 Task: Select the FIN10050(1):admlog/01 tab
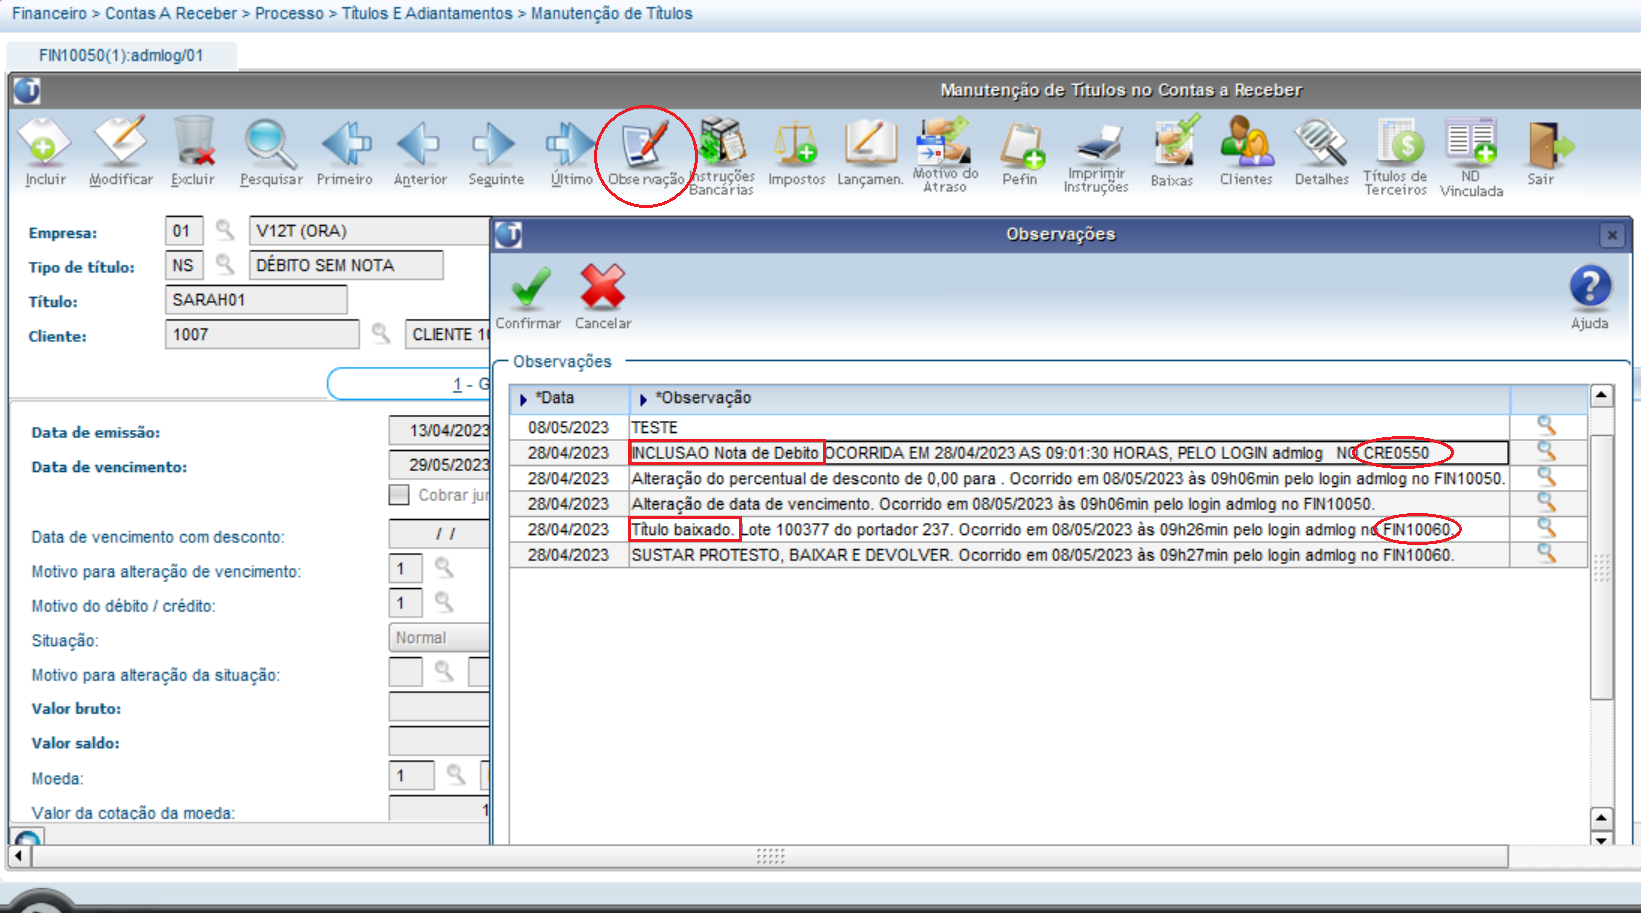point(121,56)
